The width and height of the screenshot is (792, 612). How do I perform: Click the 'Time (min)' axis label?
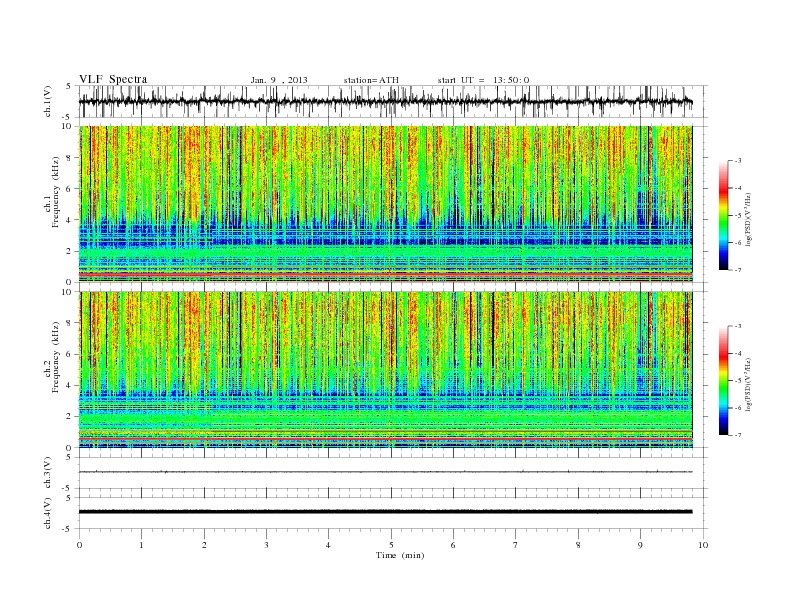pos(400,555)
